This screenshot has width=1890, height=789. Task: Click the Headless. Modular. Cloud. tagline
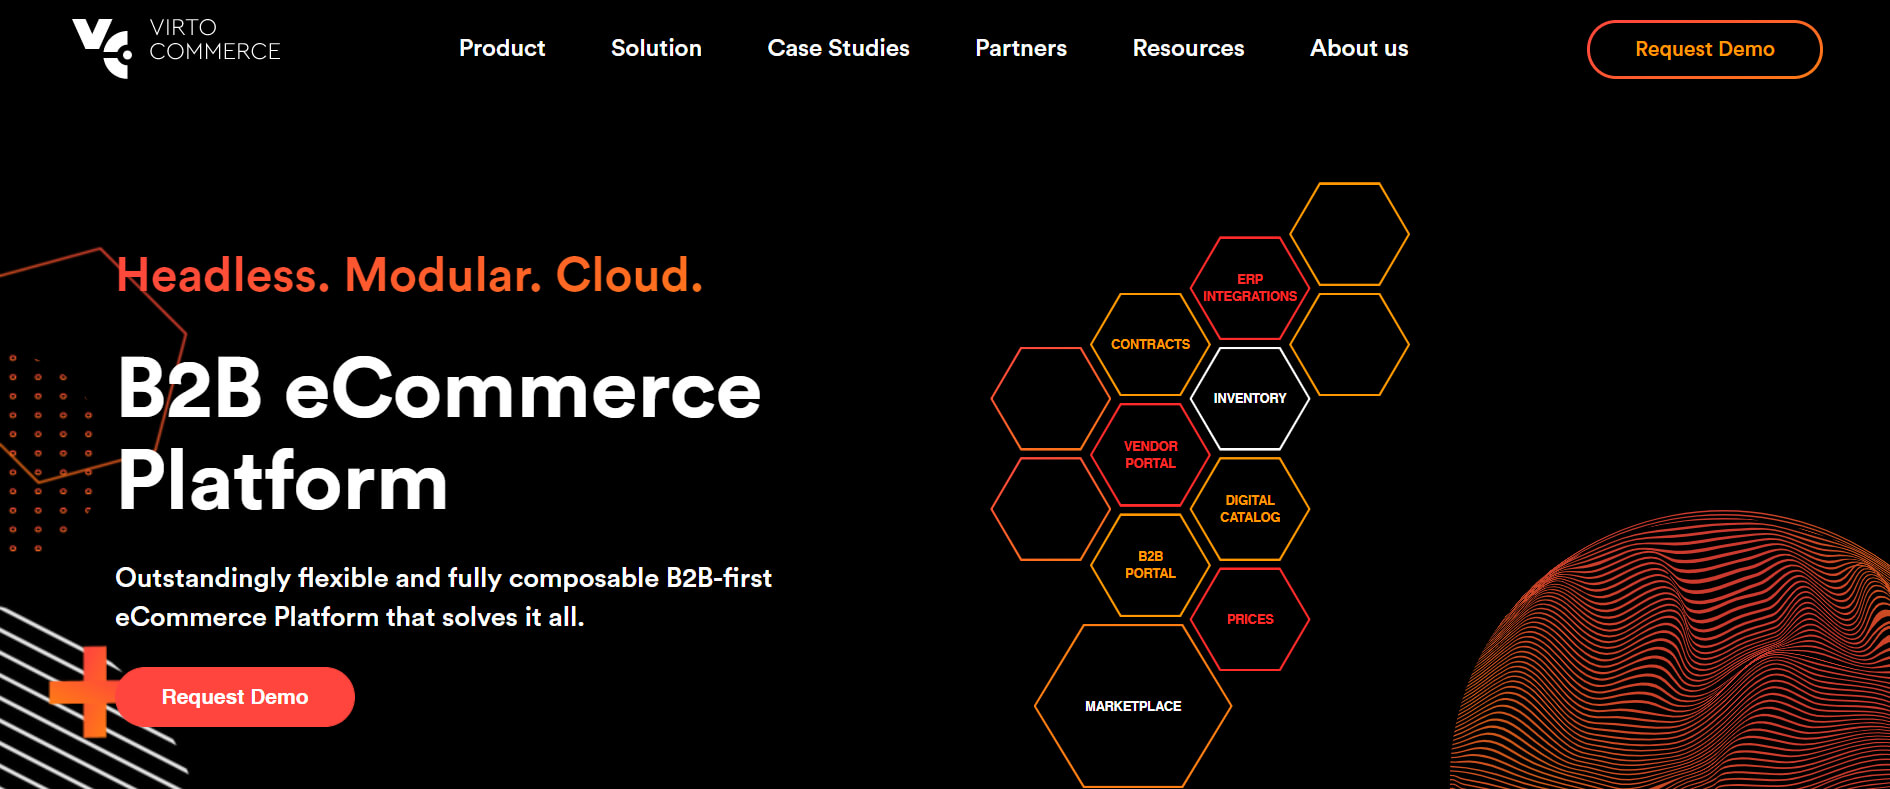point(410,274)
